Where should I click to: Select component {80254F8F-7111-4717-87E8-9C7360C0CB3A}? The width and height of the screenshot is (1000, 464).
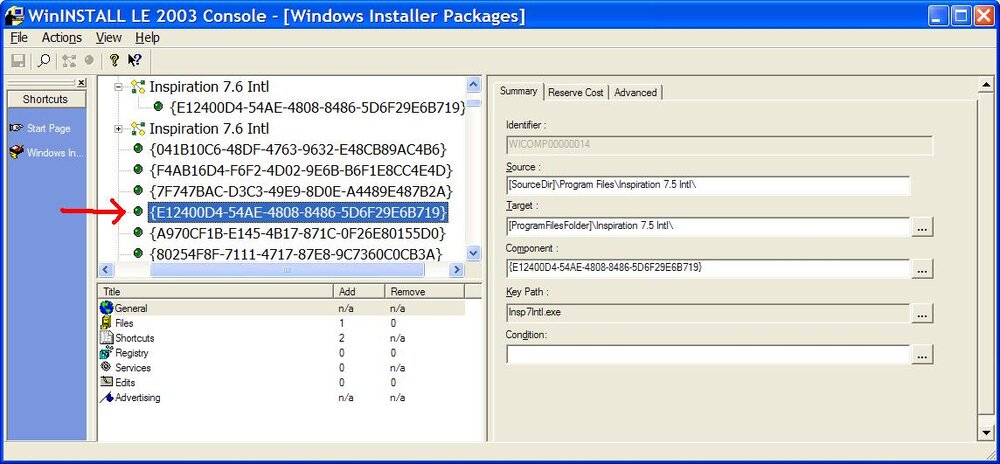[x=296, y=254]
